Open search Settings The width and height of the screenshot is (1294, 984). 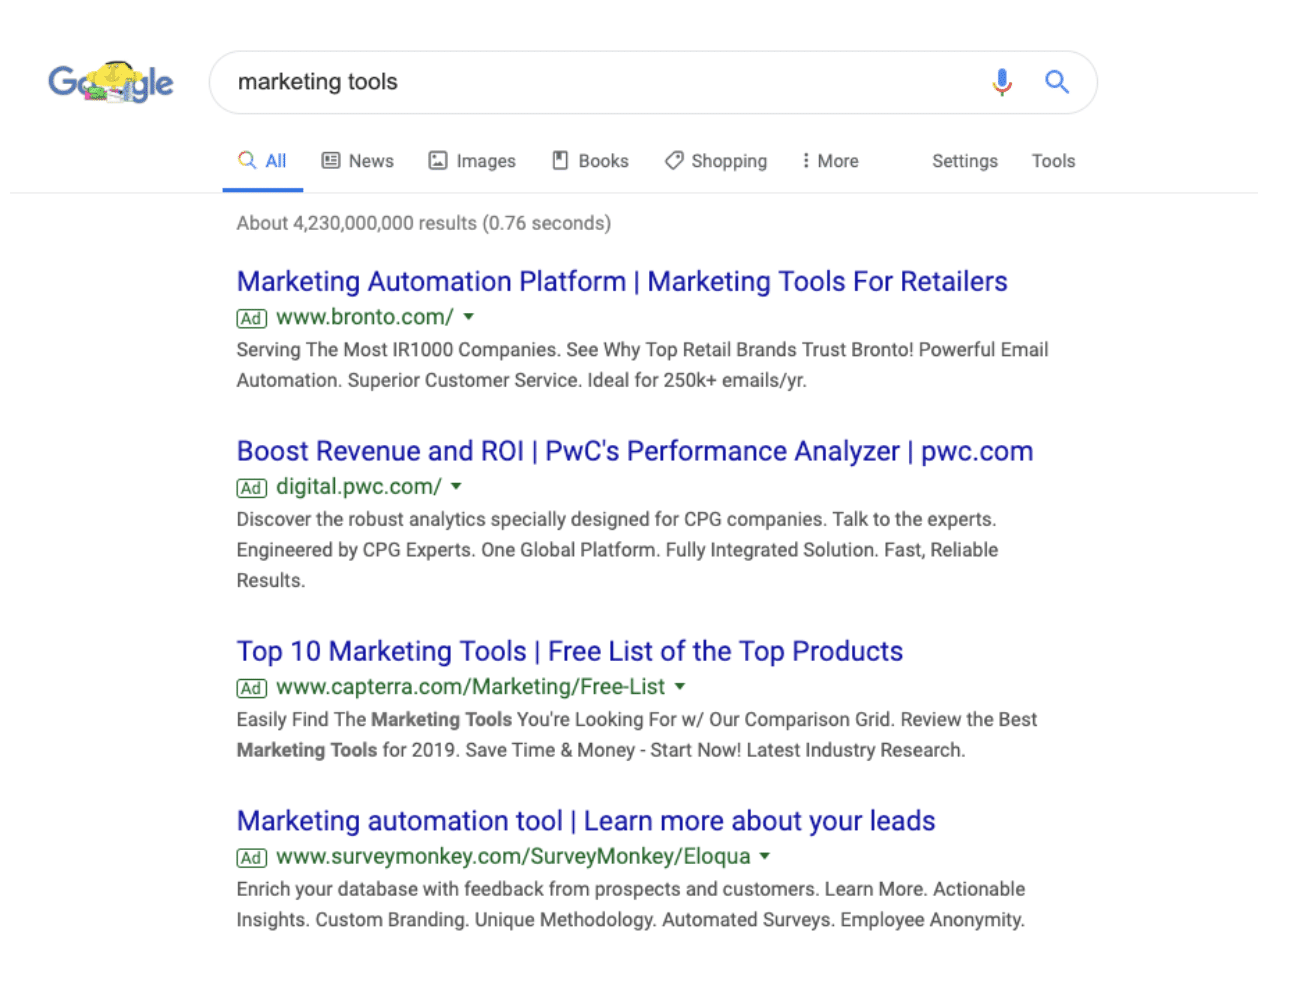point(965,161)
